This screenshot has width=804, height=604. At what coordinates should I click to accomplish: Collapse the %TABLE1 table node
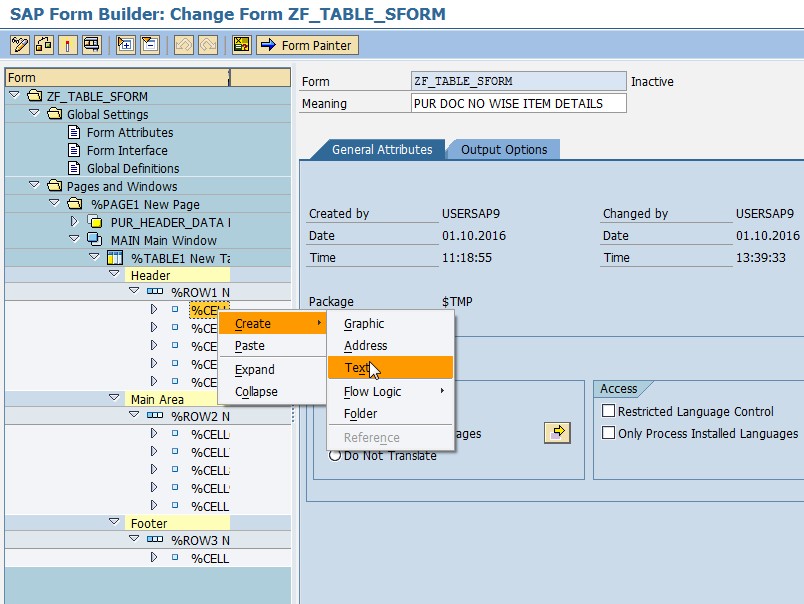(94, 257)
